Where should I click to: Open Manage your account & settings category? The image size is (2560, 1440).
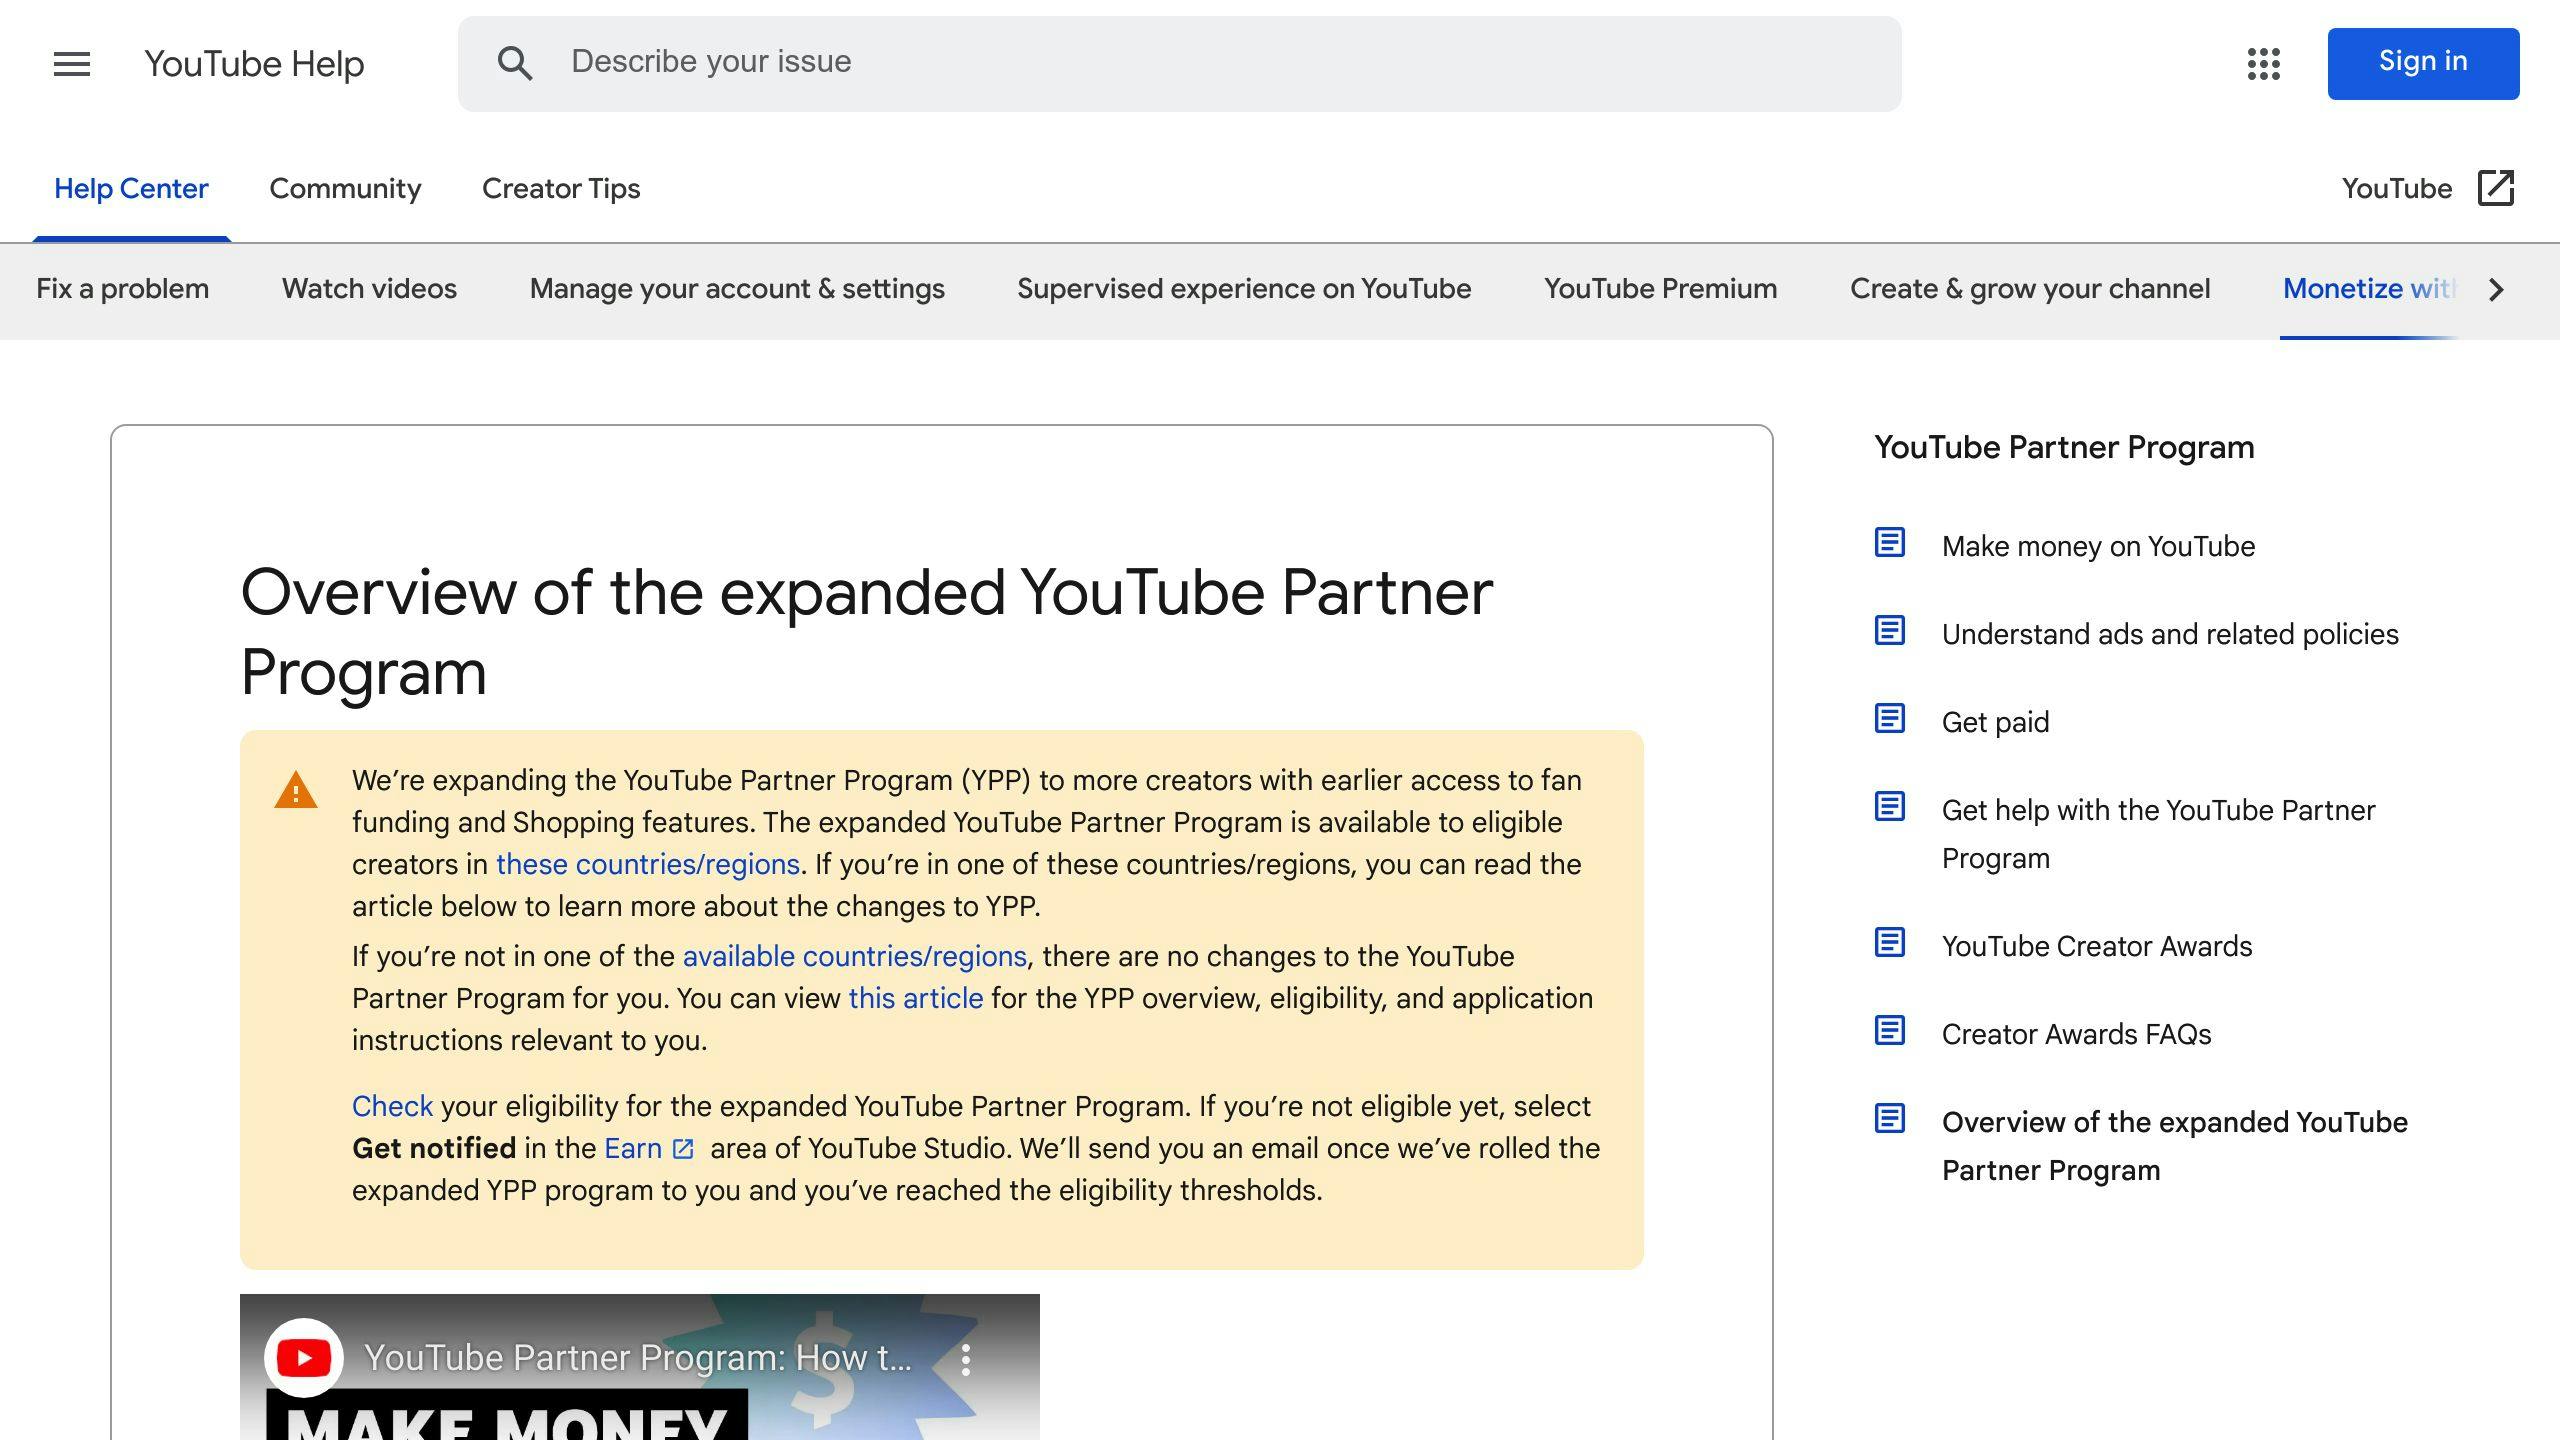pyautogui.click(x=737, y=289)
